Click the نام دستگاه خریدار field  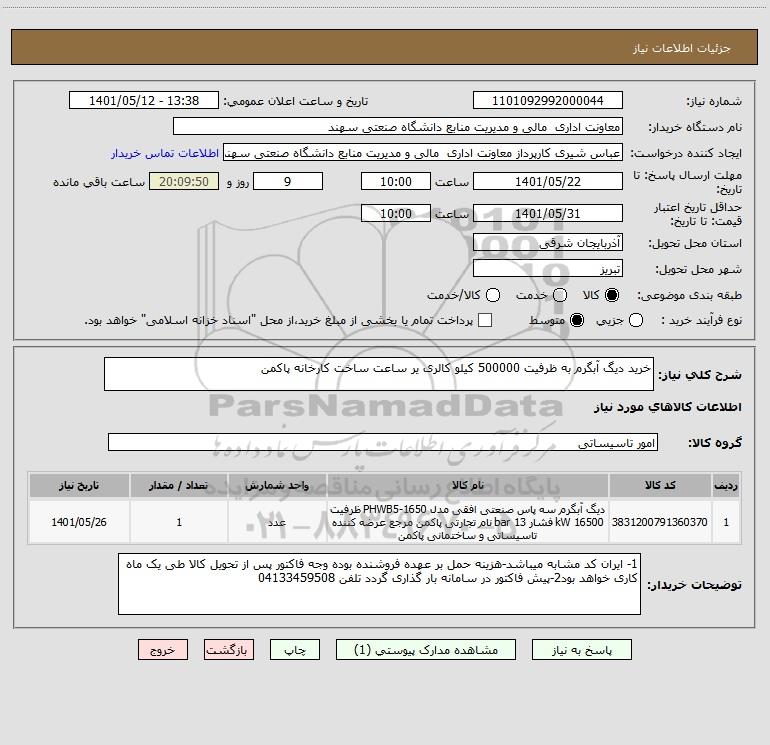[398, 127]
